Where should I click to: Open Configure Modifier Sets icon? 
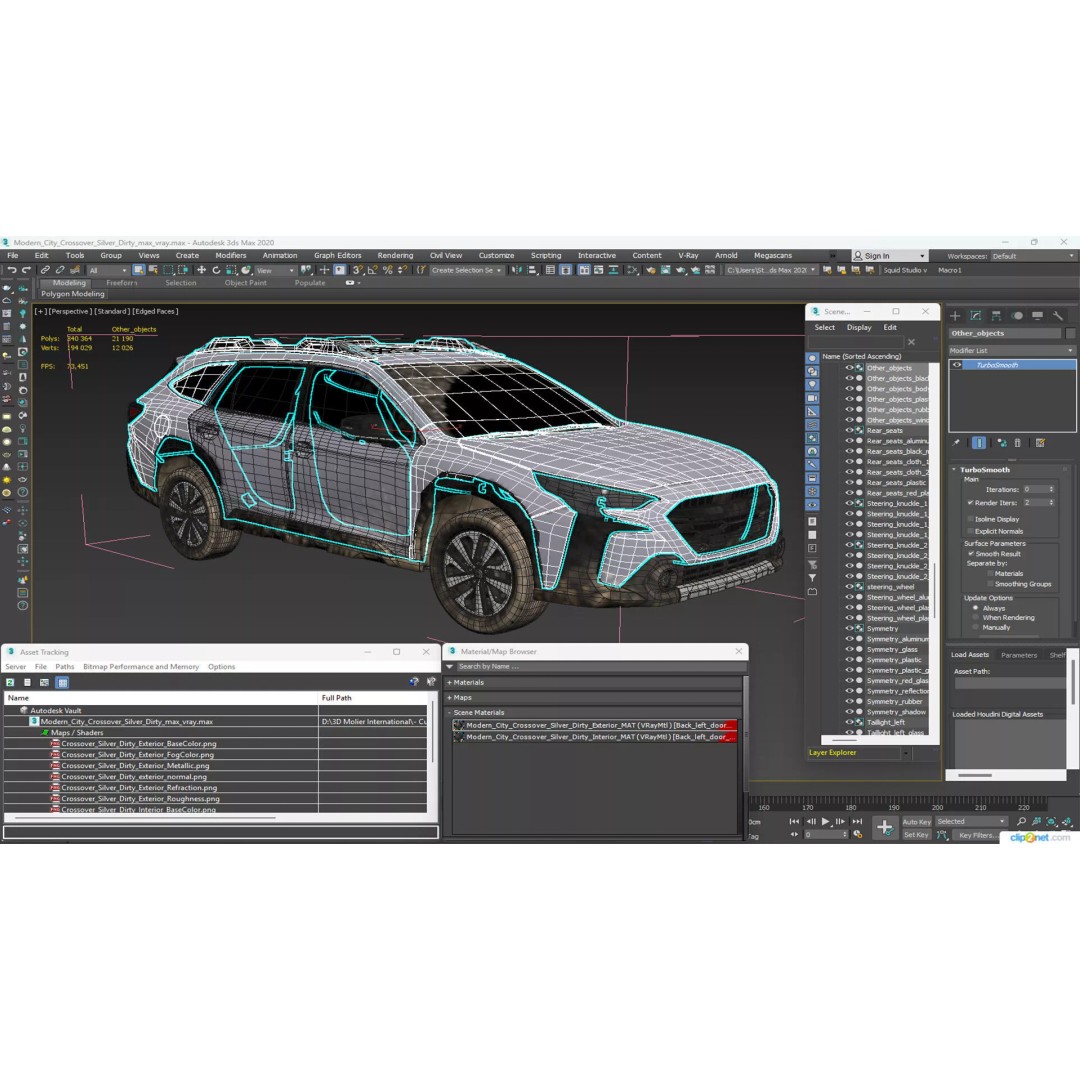1040,443
